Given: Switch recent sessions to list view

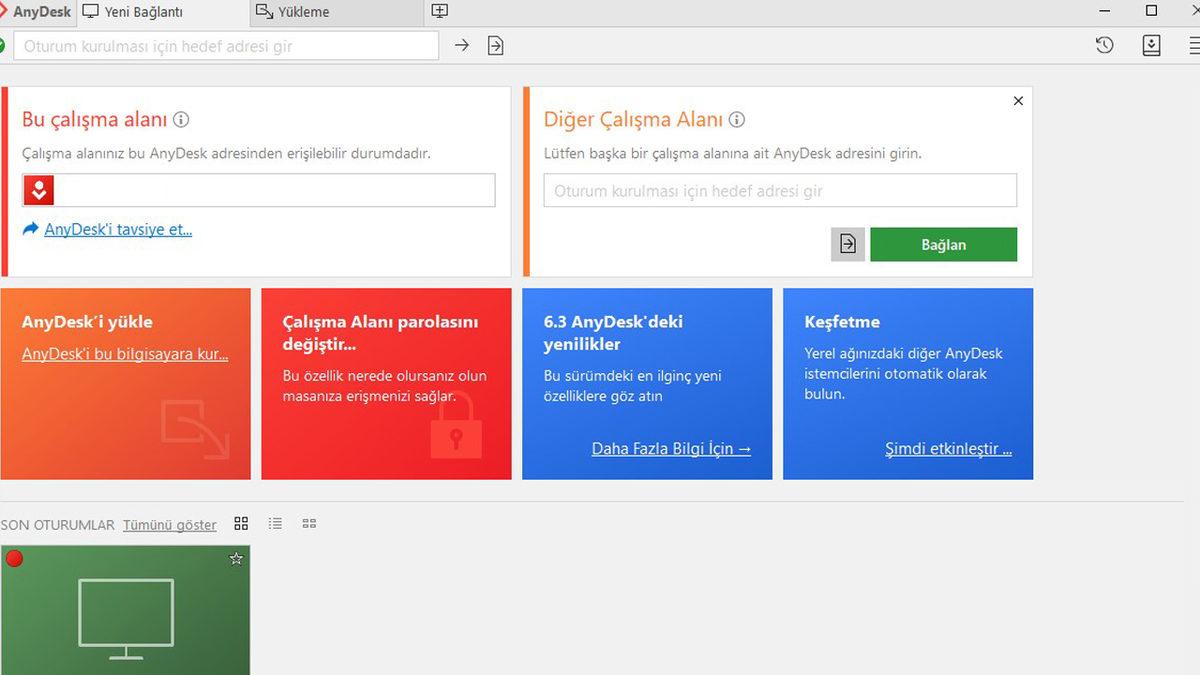Looking at the screenshot, I should point(274,523).
